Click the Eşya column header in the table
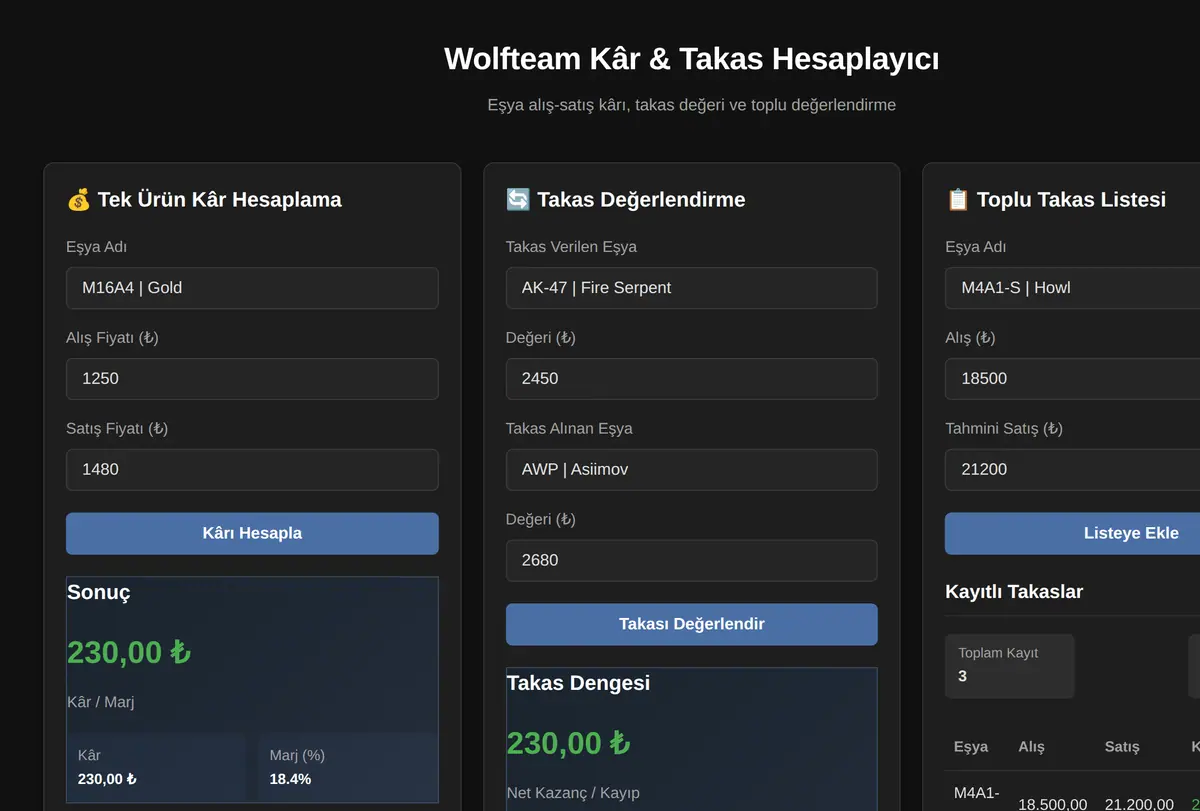This screenshot has width=1200, height=811. 971,747
